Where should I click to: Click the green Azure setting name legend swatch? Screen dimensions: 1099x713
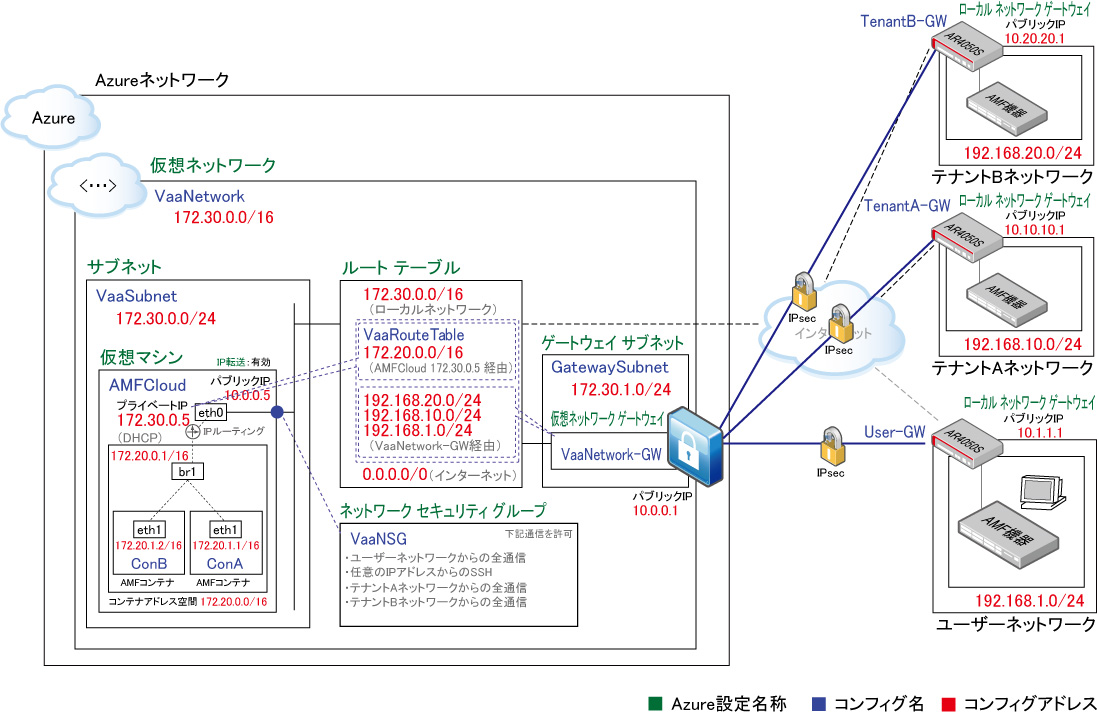pos(655,704)
